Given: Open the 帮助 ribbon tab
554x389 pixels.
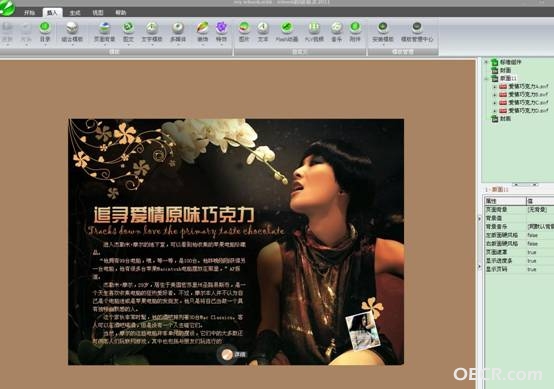Looking at the screenshot, I should (x=121, y=13).
